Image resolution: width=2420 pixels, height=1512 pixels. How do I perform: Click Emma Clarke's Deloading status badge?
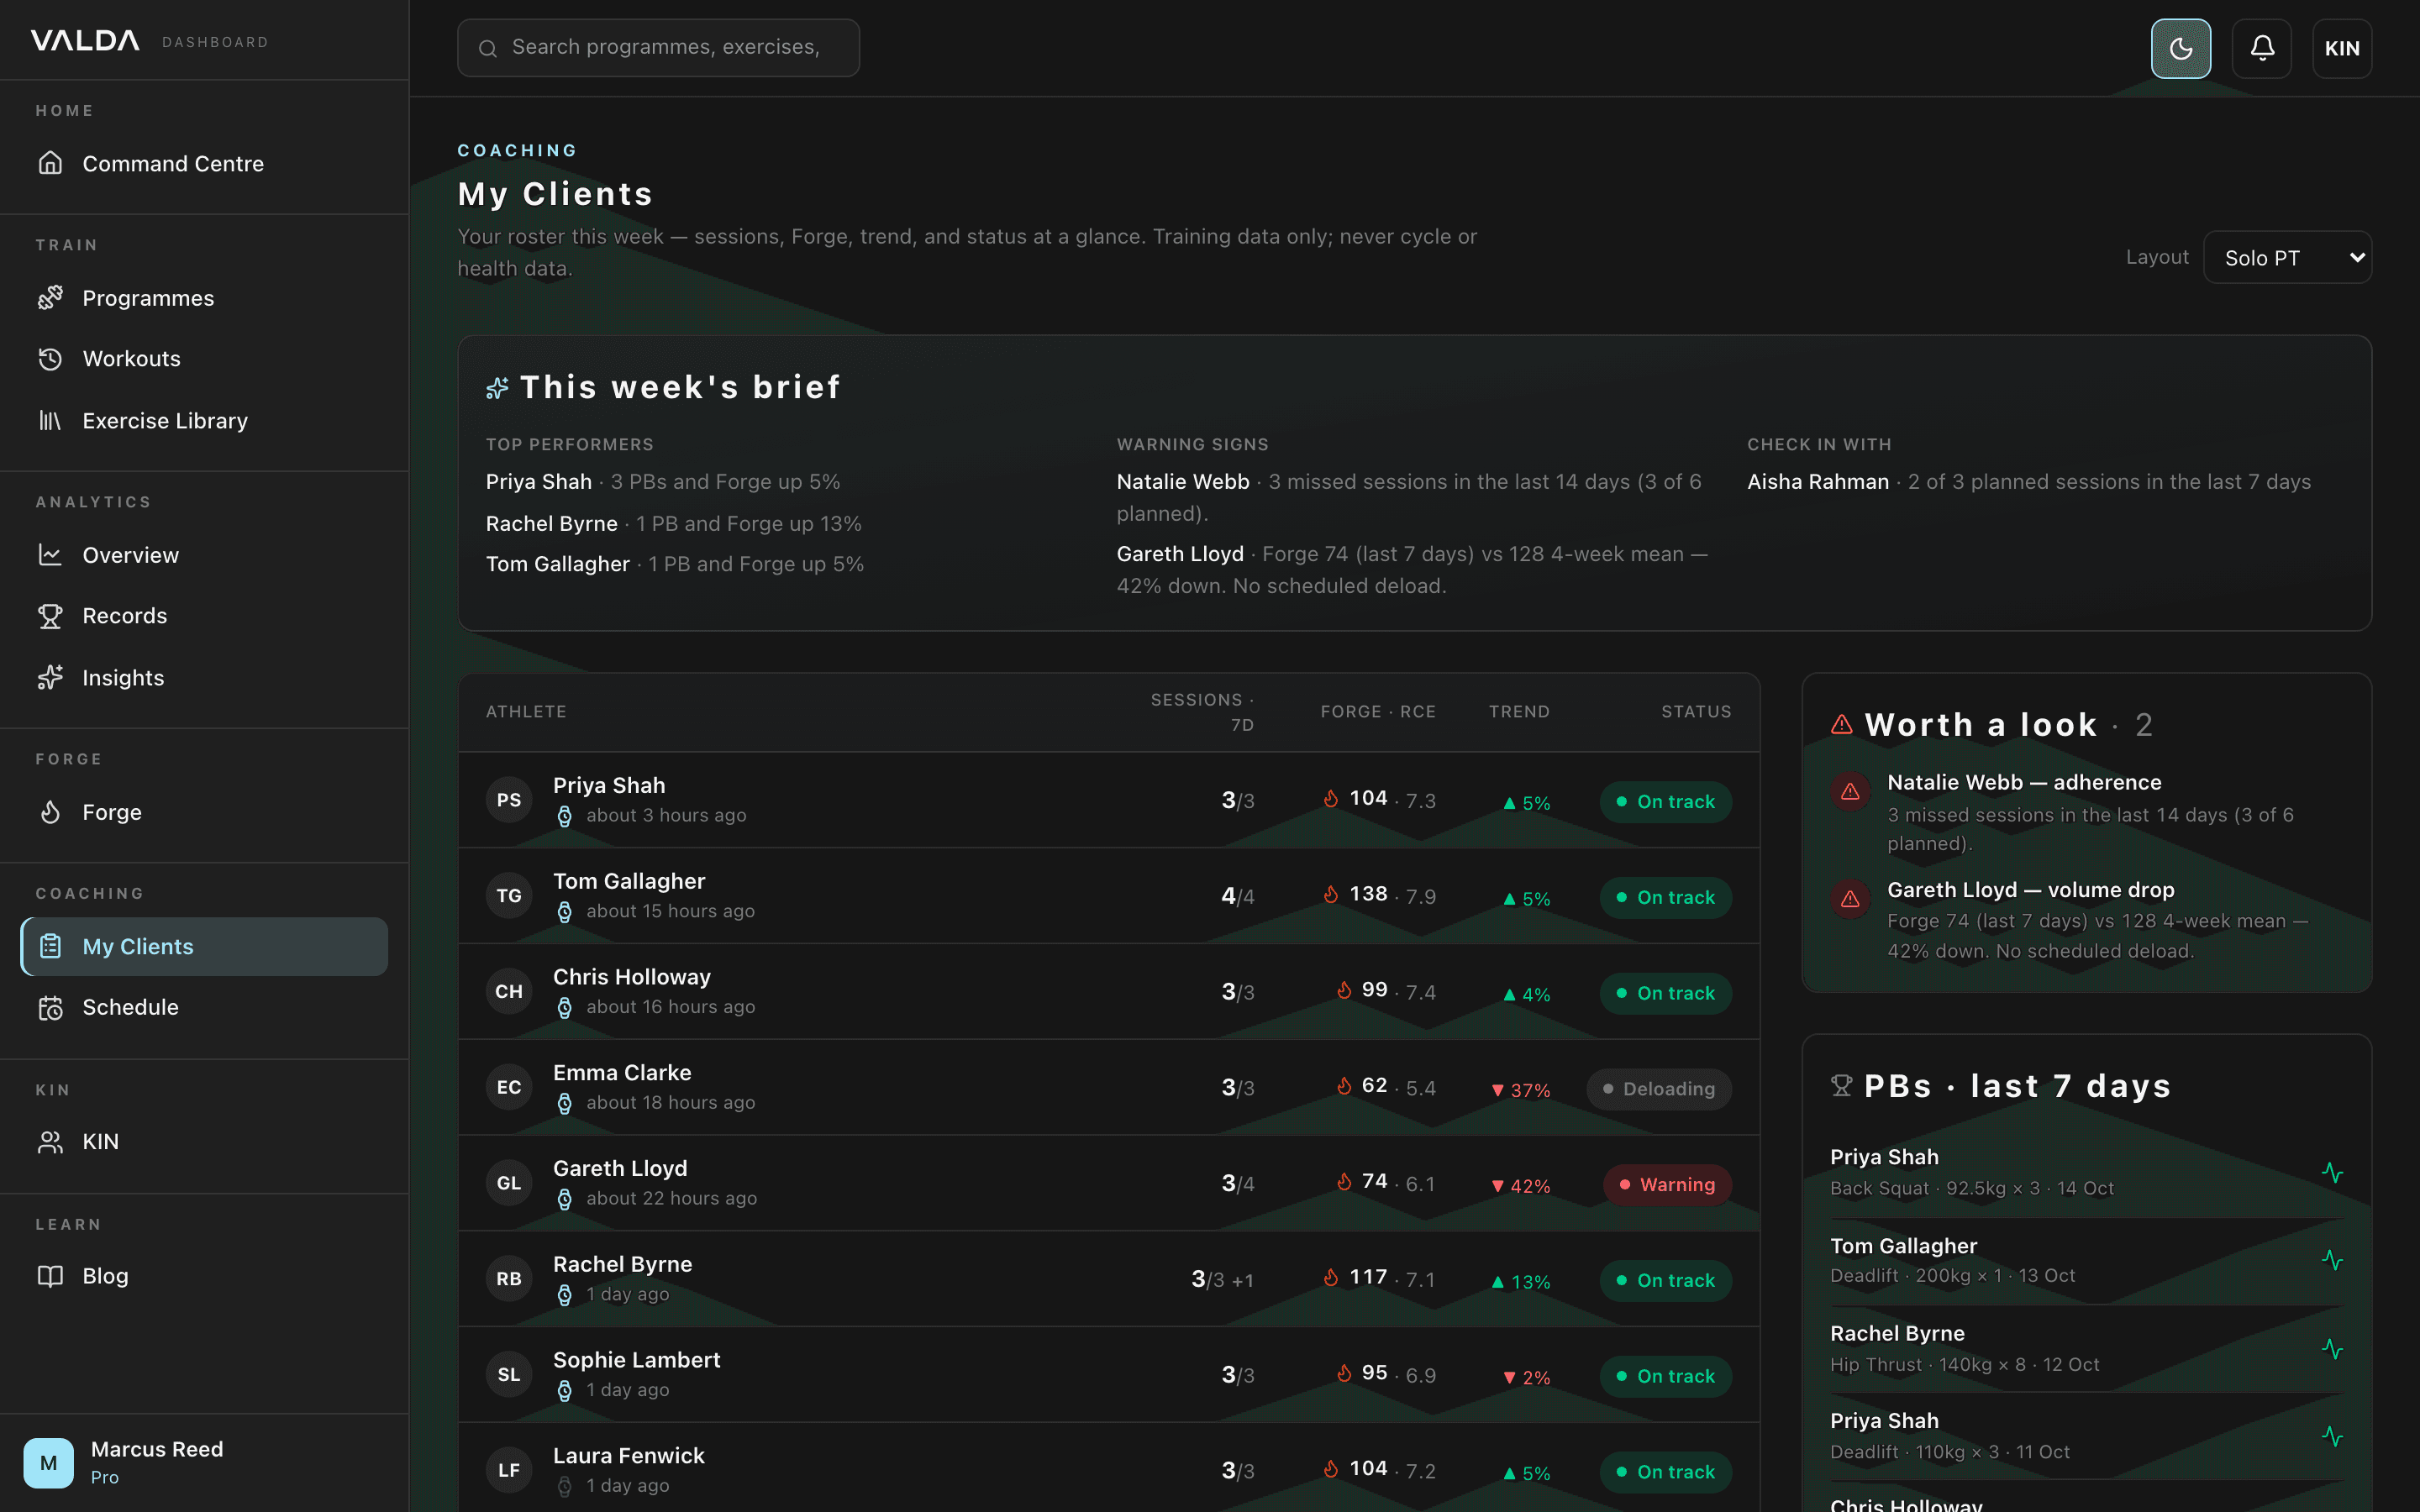point(1659,1089)
